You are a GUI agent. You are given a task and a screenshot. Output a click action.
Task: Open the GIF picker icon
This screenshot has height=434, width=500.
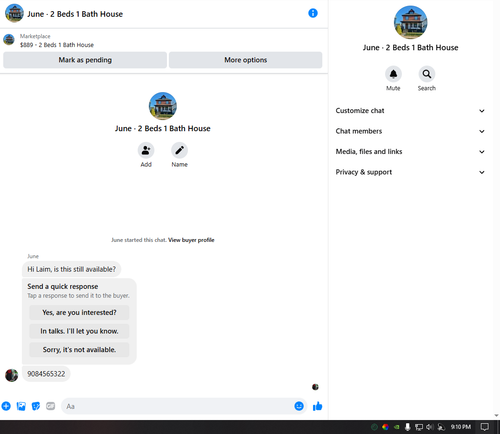[50, 406]
